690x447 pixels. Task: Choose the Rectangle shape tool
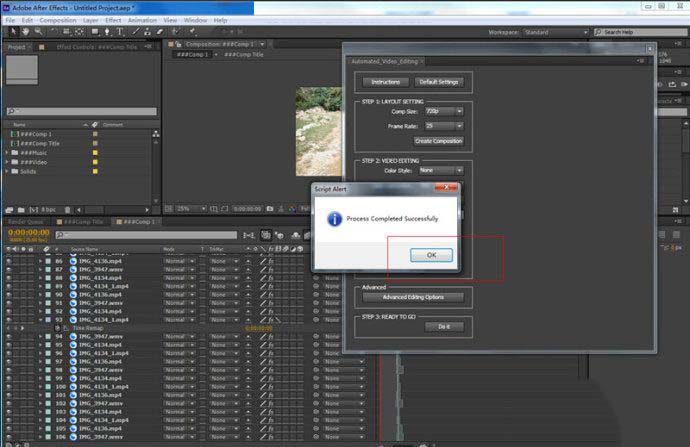tap(93, 32)
